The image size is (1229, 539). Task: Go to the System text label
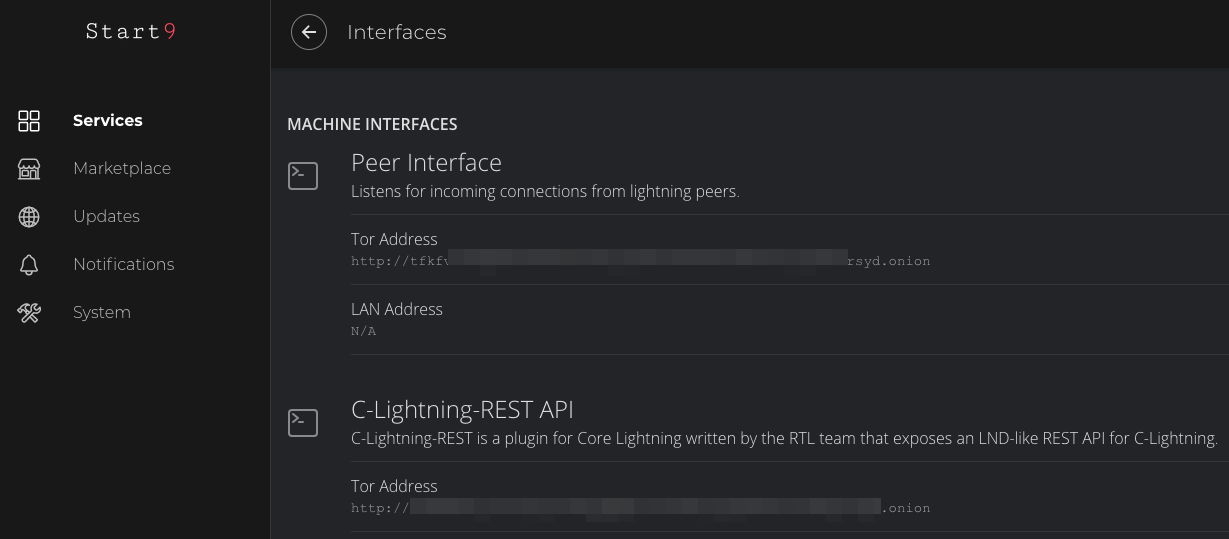pyautogui.click(x=102, y=313)
